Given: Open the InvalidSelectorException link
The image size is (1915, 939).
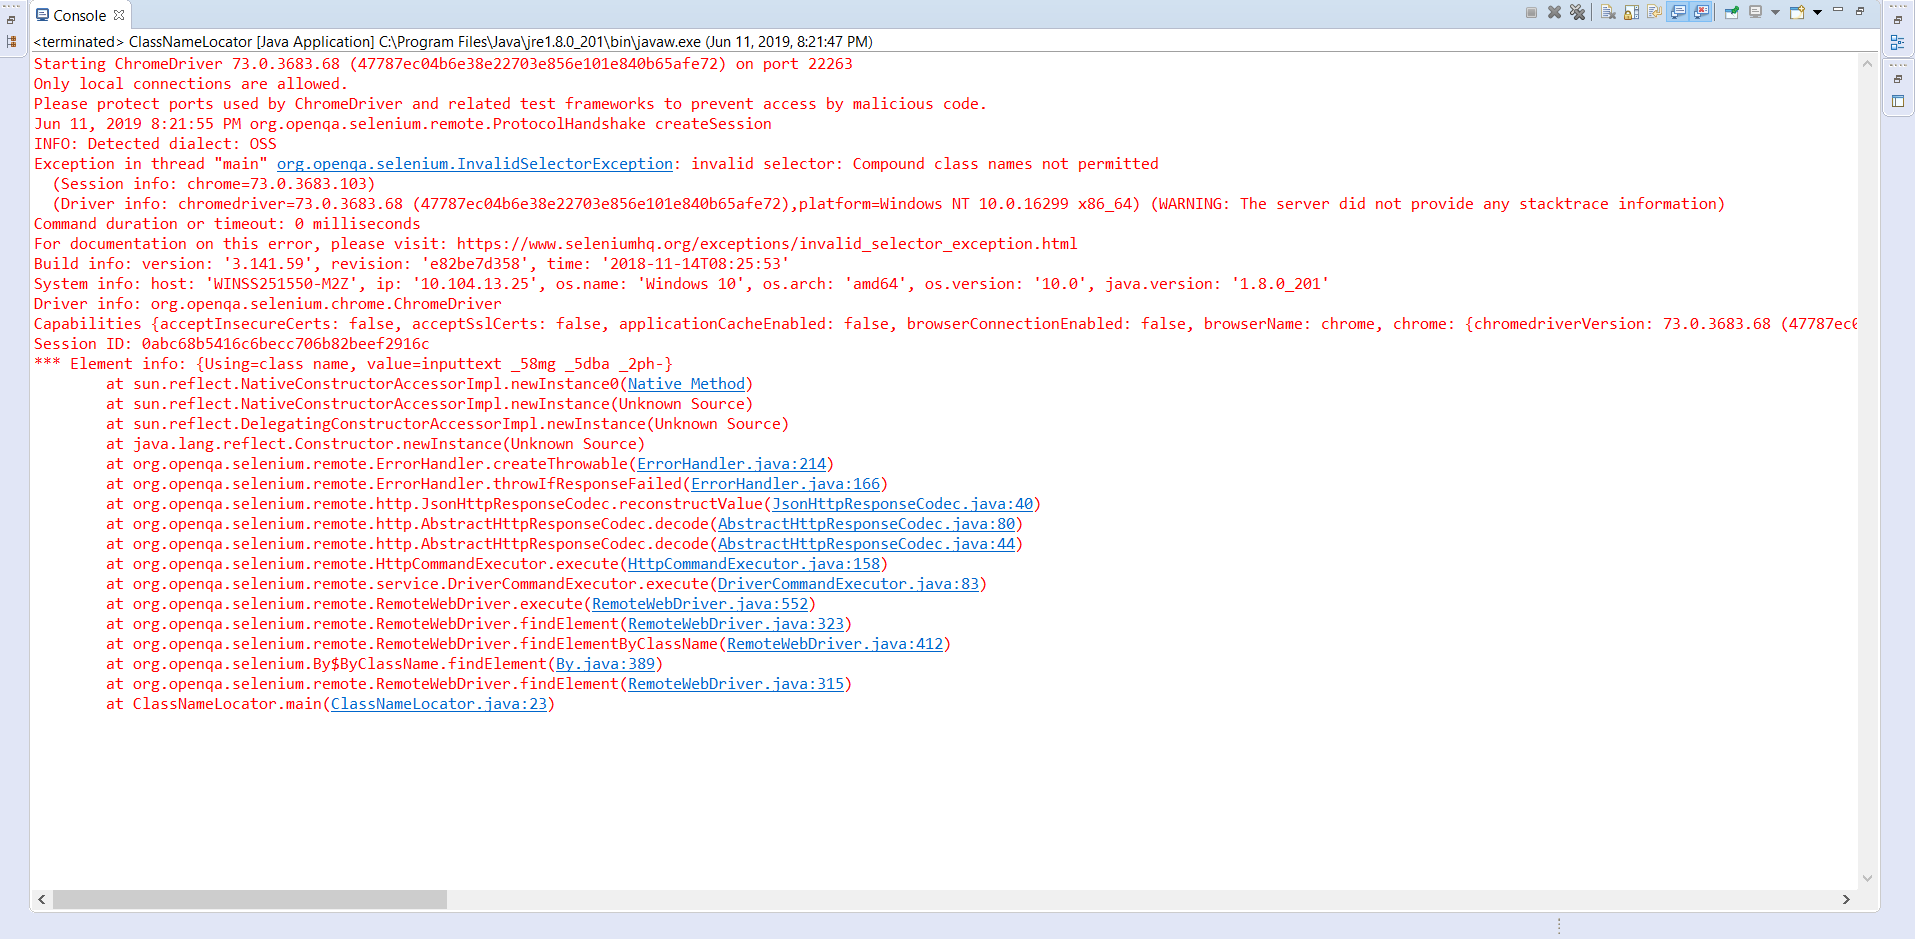Looking at the screenshot, I should click(475, 164).
